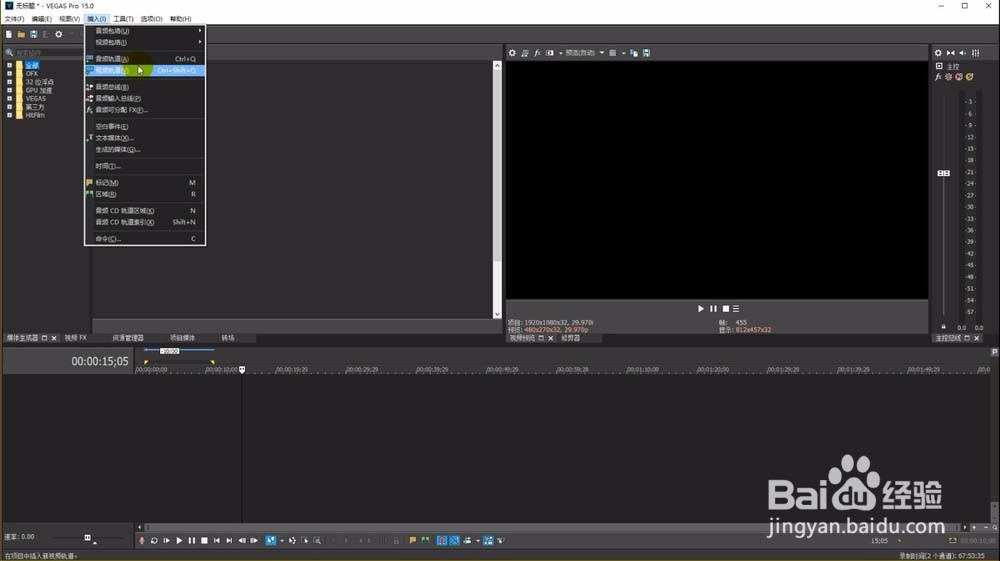The height and width of the screenshot is (561, 1000).
Task: Stop playback in timeline transport
Action: click(204, 541)
